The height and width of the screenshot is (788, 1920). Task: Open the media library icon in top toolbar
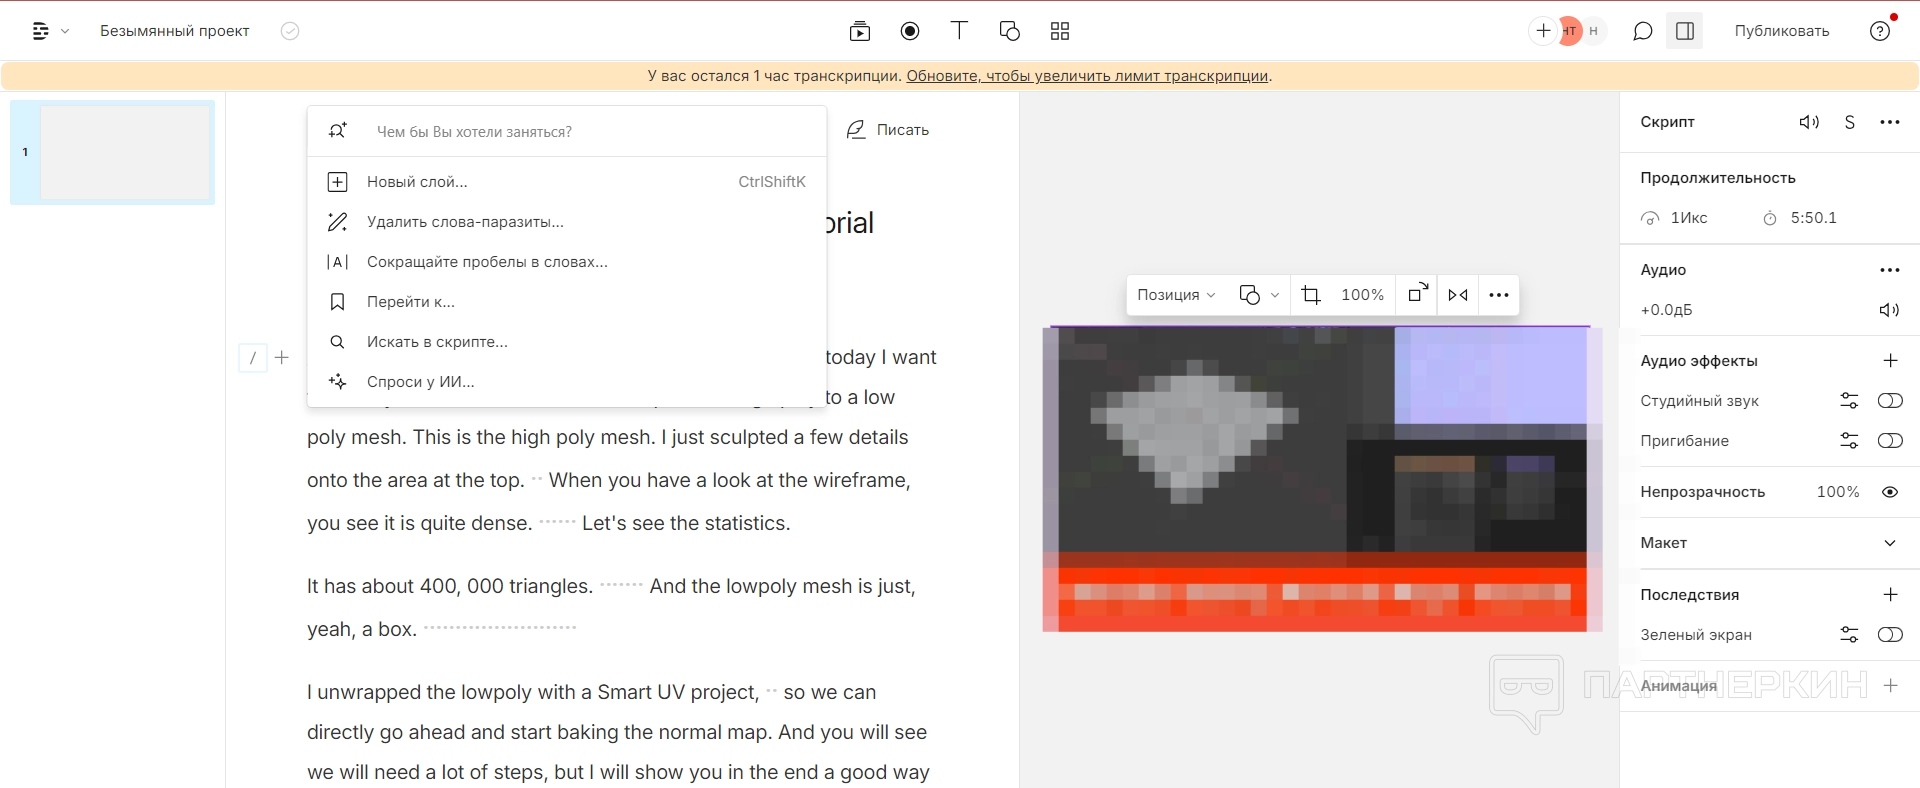coord(860,31)
